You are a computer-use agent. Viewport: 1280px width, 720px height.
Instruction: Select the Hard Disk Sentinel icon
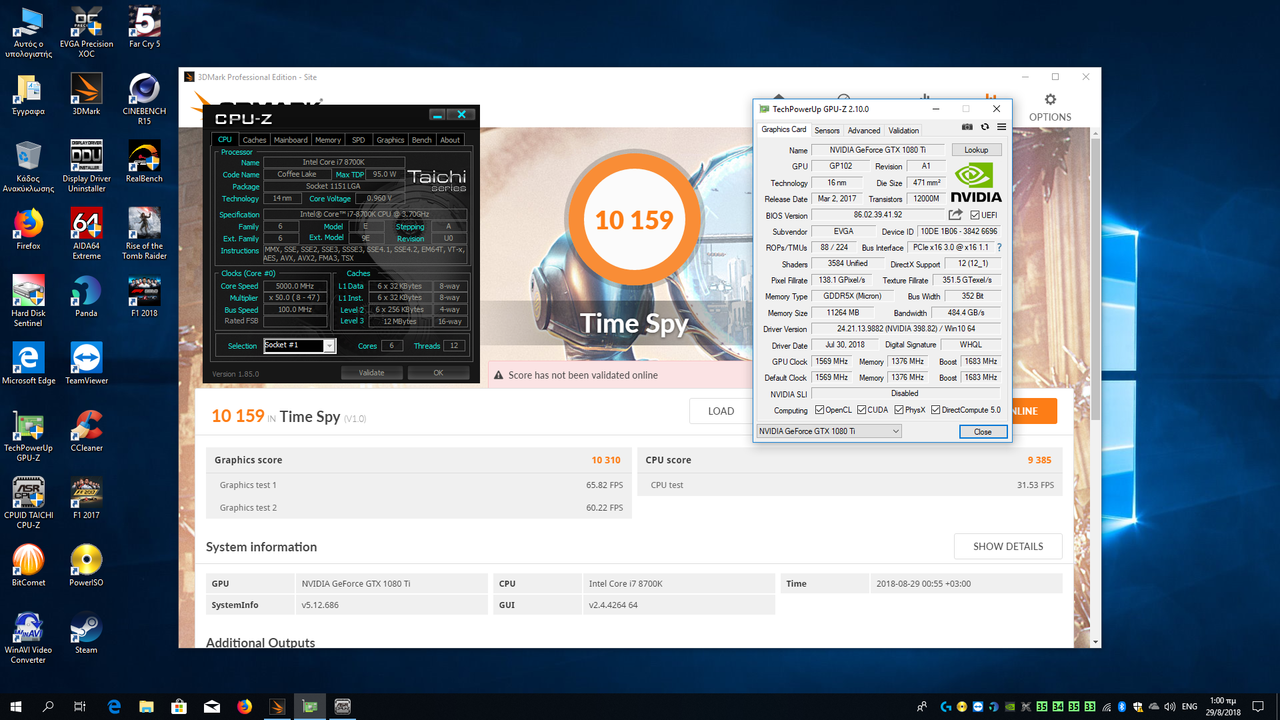point(28,302)
